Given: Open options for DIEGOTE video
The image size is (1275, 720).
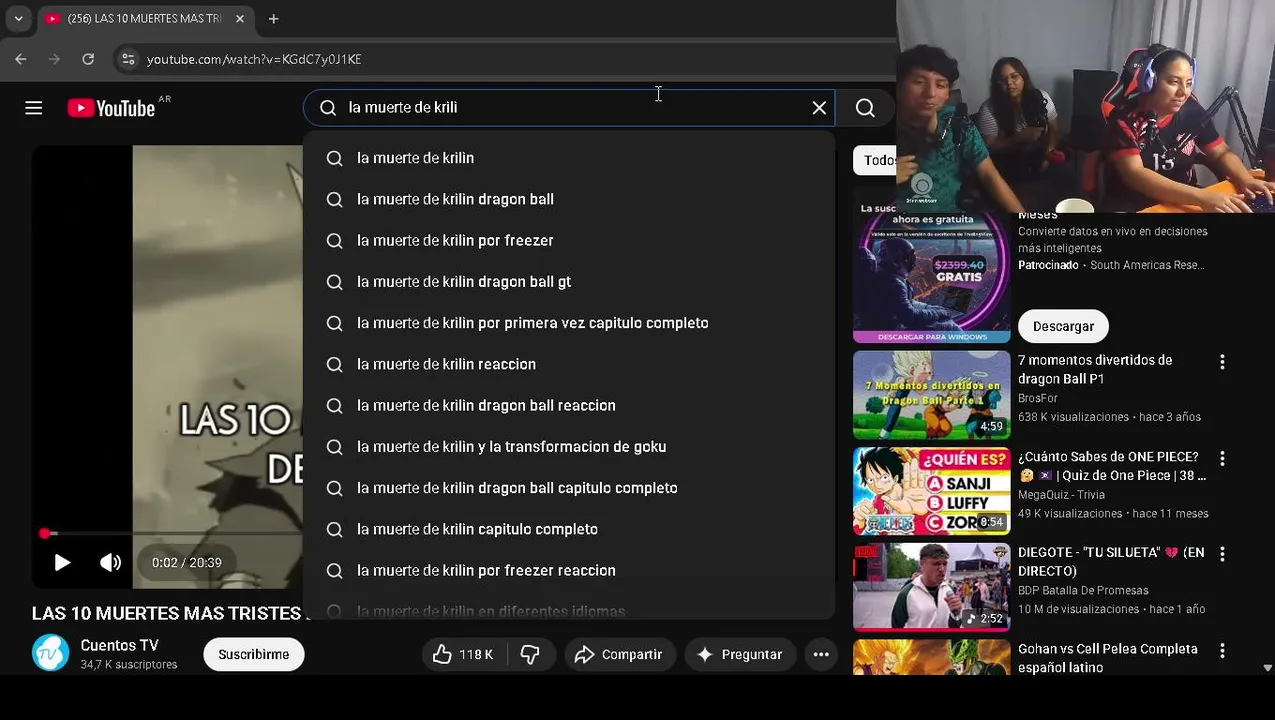Looking at the screenshot, I should (x=1221, y=554).
